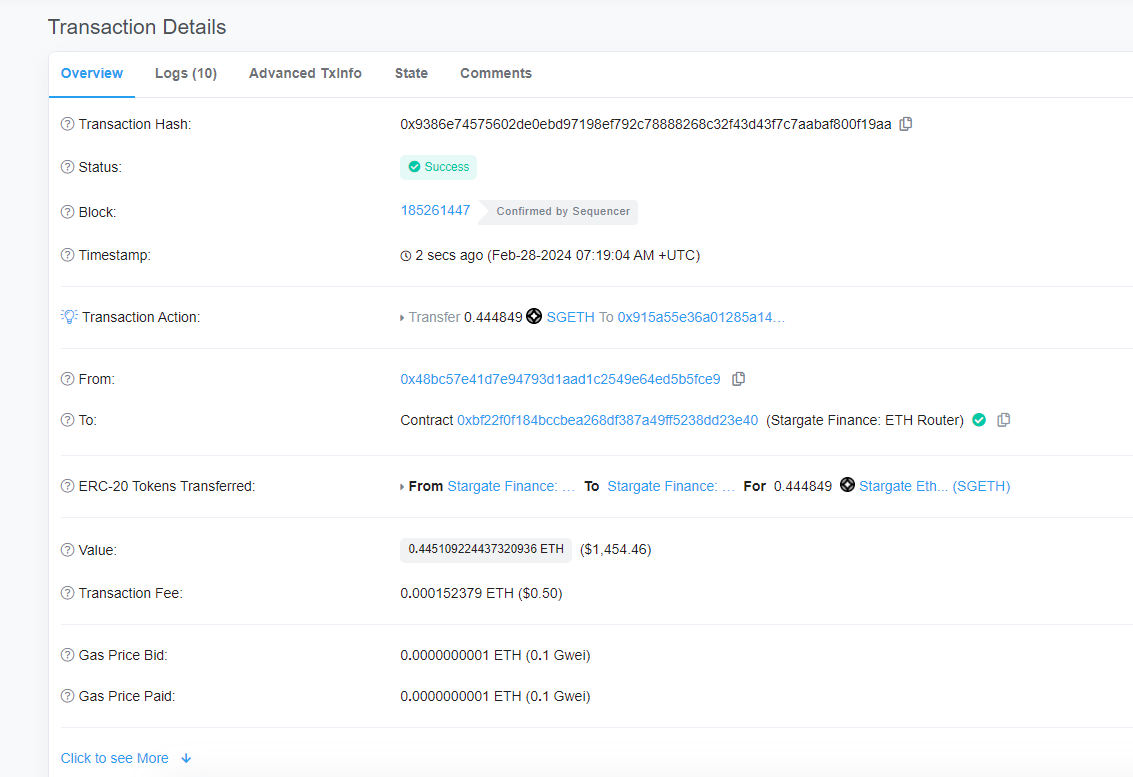1133x777 pixels.
Task: Copy the To contract address
Action: point(1004,420)
